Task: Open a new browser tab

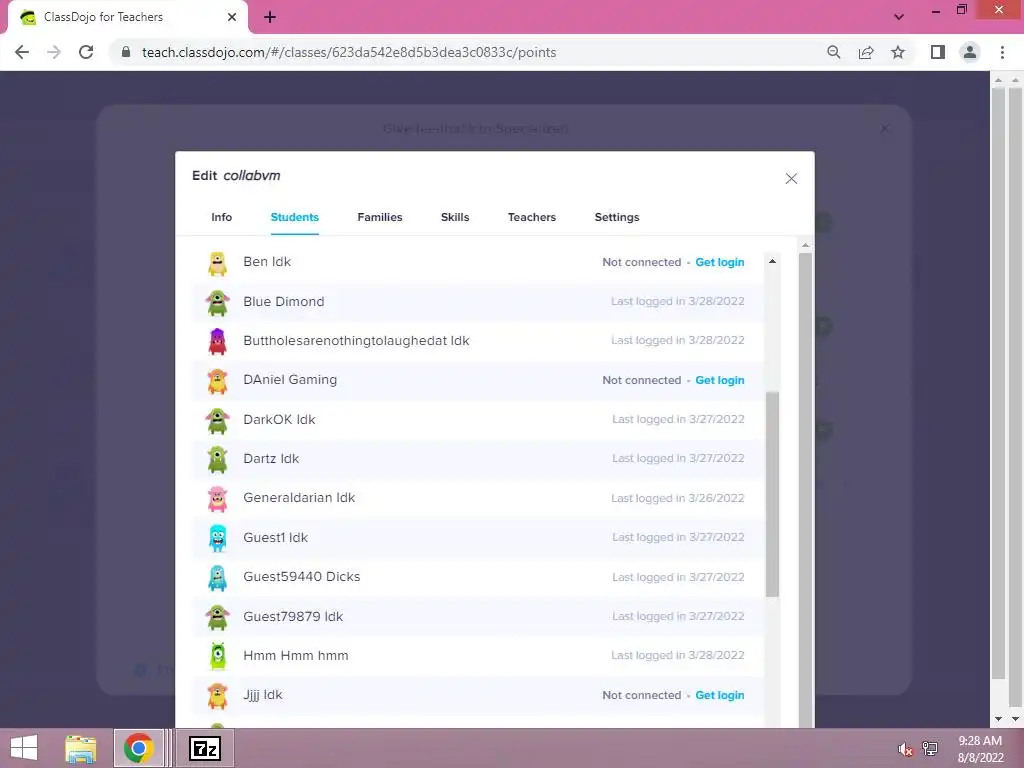Action: [x=270, y=17]
